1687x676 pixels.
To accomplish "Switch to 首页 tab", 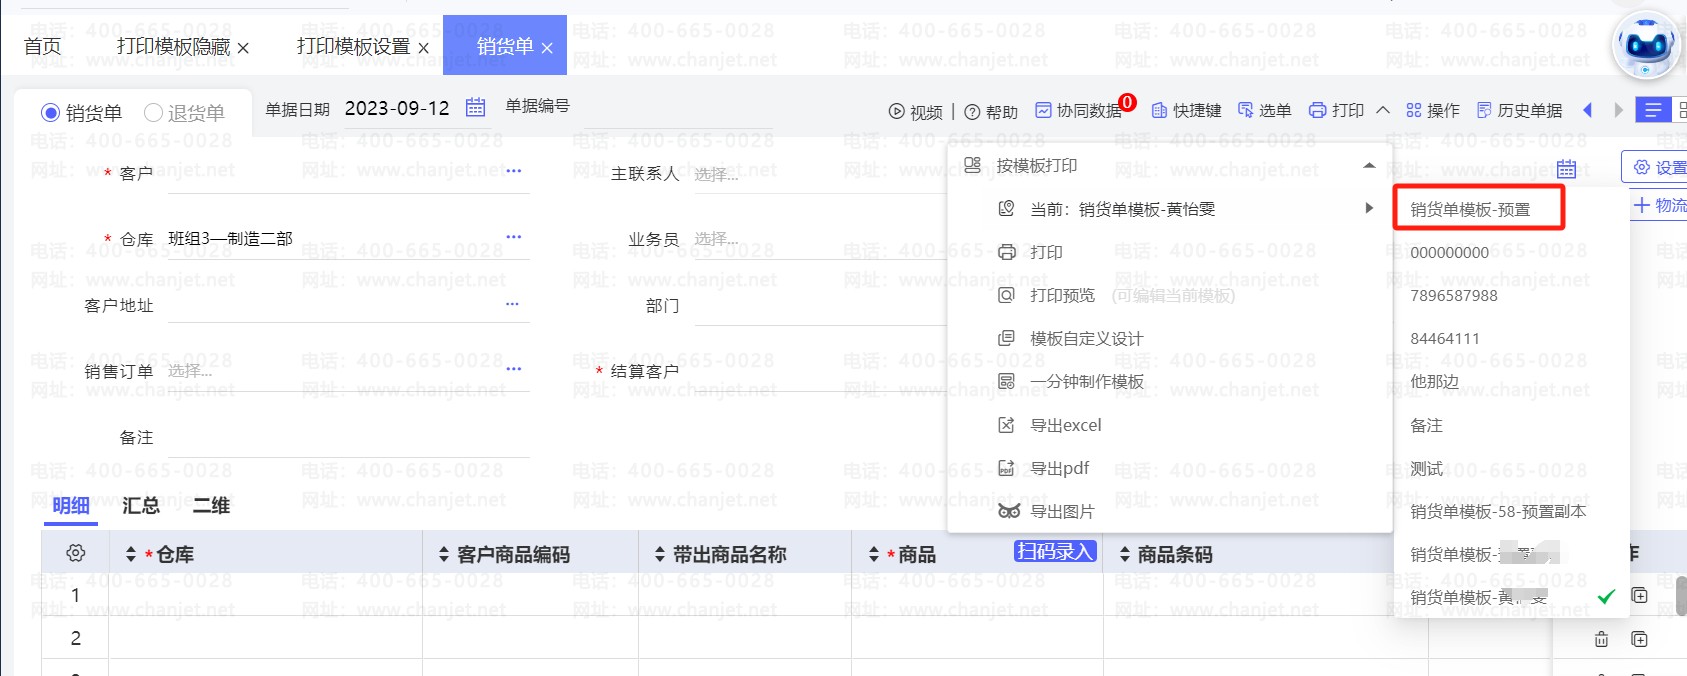I will 42,46.
